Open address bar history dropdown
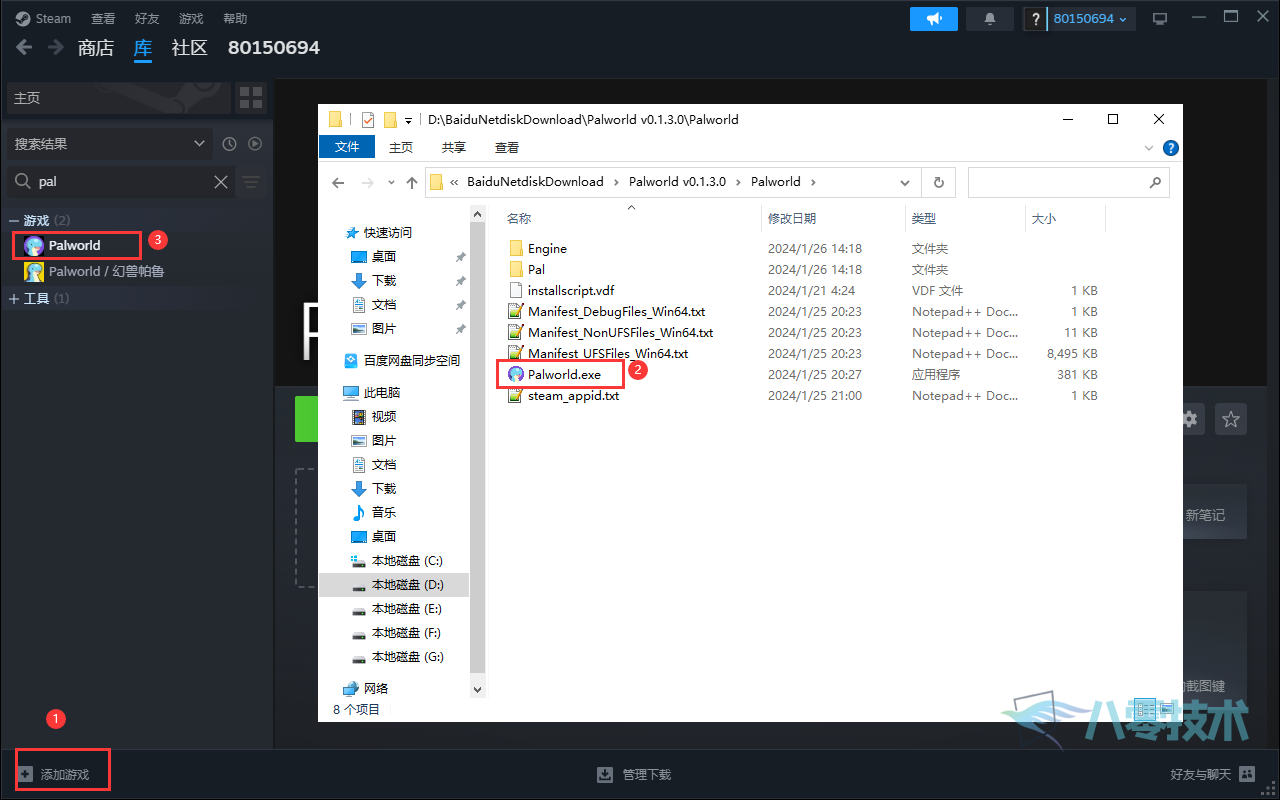The width and height of the screenshot is (1280, 800). pyautogui.click(x=905, y=183)
